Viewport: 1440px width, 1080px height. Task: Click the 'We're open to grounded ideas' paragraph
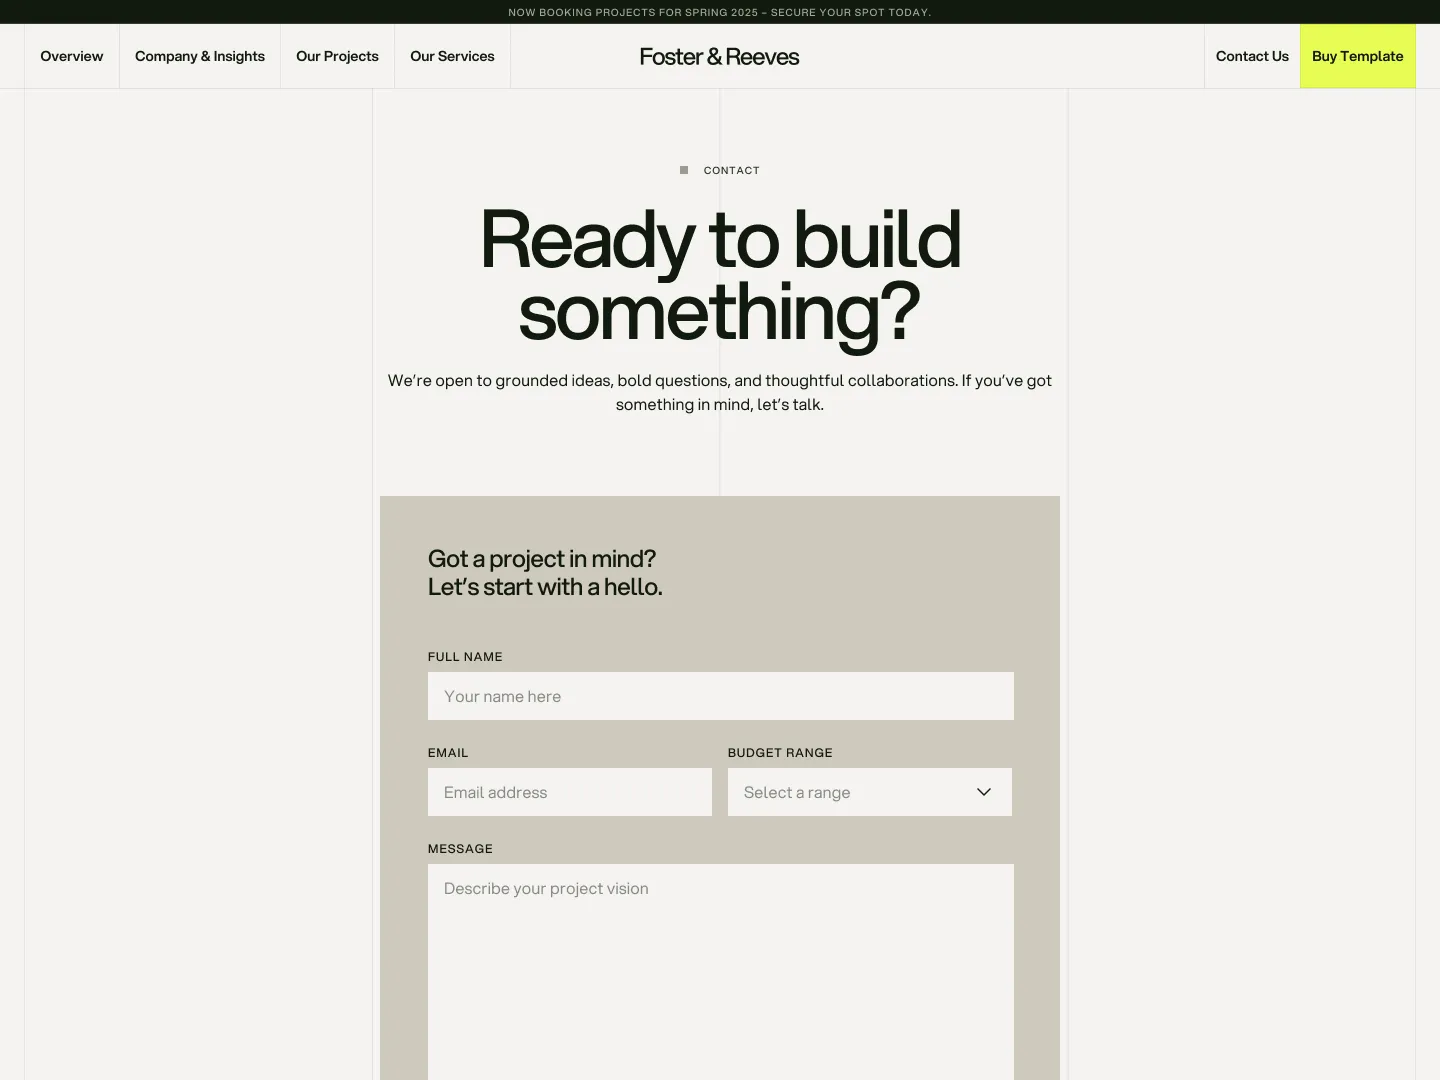coord(720,392)
